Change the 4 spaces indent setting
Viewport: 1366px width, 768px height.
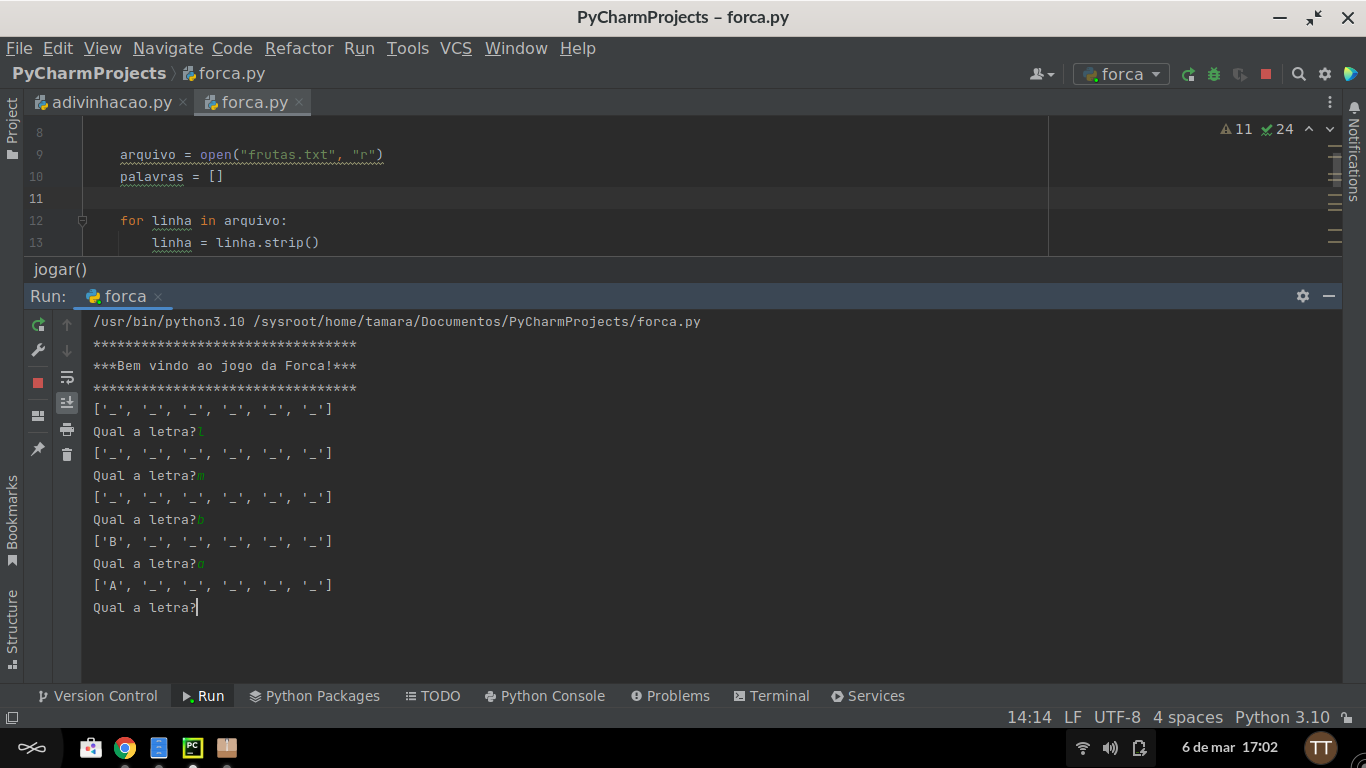pyautogui.click(x=1188, y=717)
